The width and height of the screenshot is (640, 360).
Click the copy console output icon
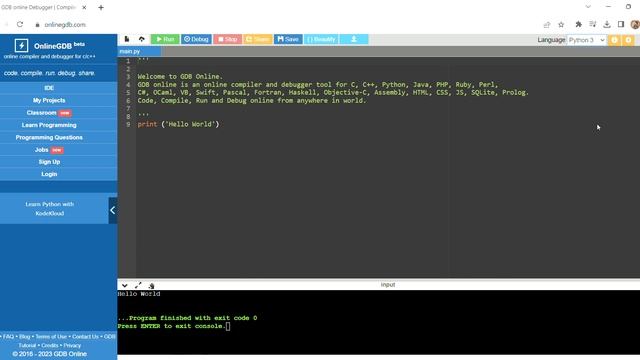[151, 285]
